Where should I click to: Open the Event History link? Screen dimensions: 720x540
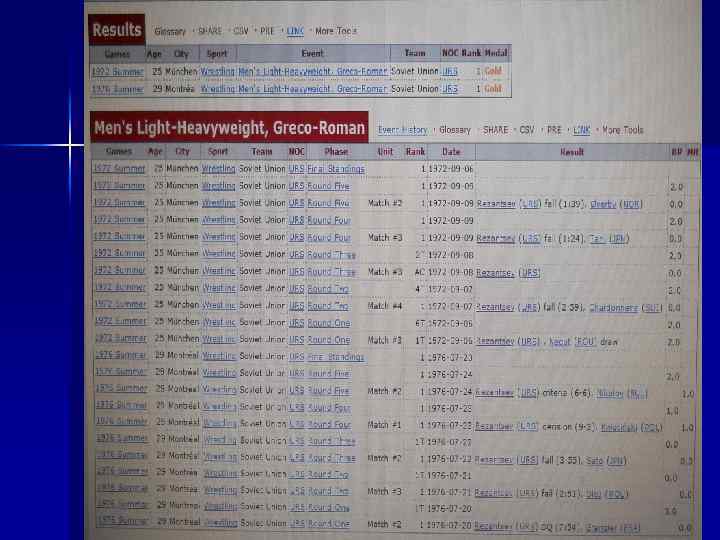pos(403,130)
